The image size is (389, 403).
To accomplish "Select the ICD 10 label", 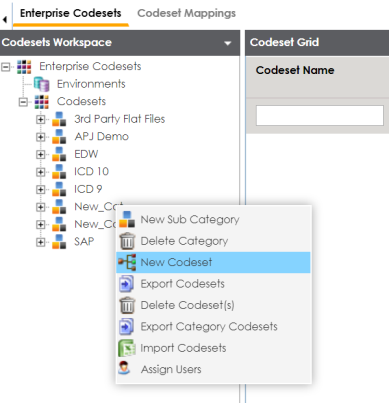I will click(x=92, y=172).
